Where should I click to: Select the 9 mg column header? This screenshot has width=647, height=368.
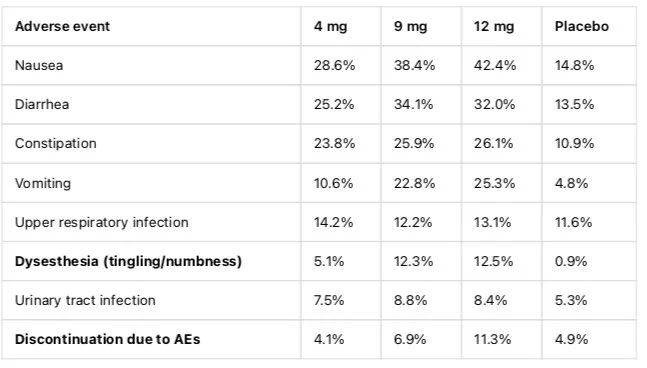click(411, 26)
